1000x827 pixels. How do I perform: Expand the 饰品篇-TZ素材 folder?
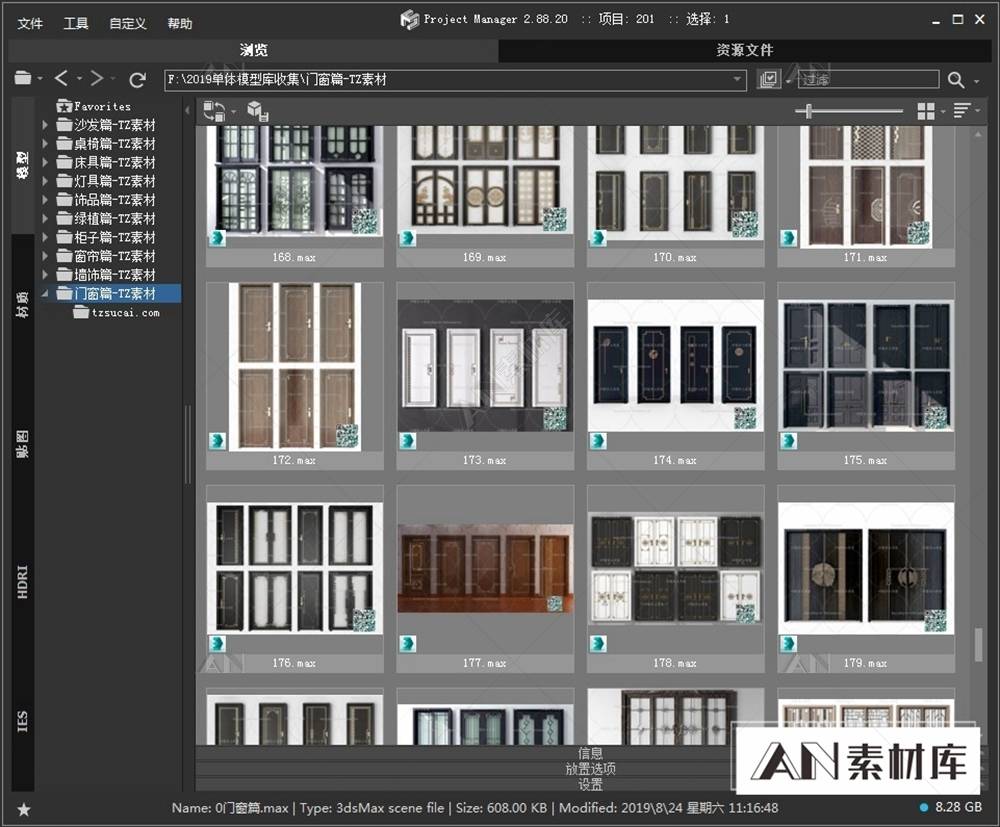45,200
